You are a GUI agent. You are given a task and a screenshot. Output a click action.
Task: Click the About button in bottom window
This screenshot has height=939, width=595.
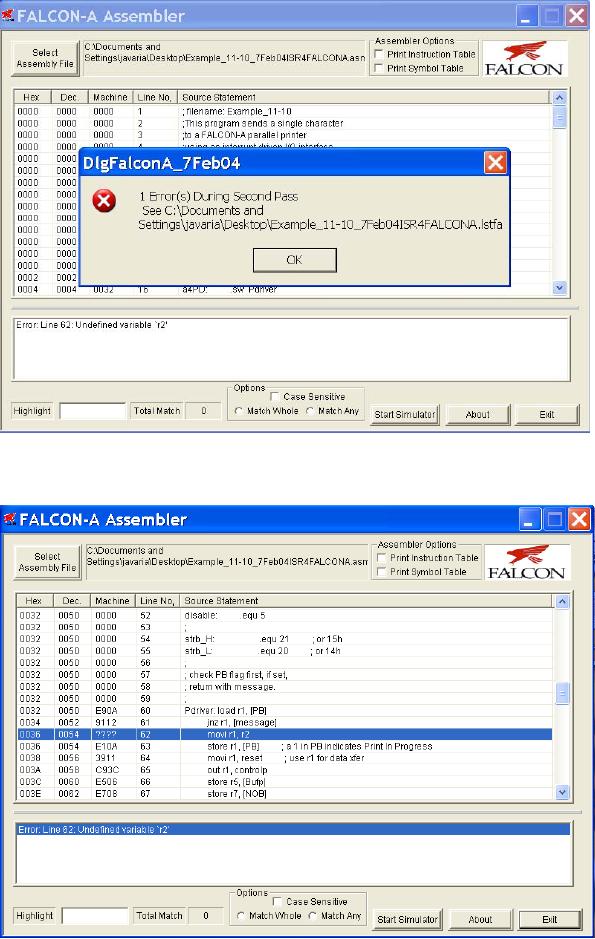coord(480,919)
